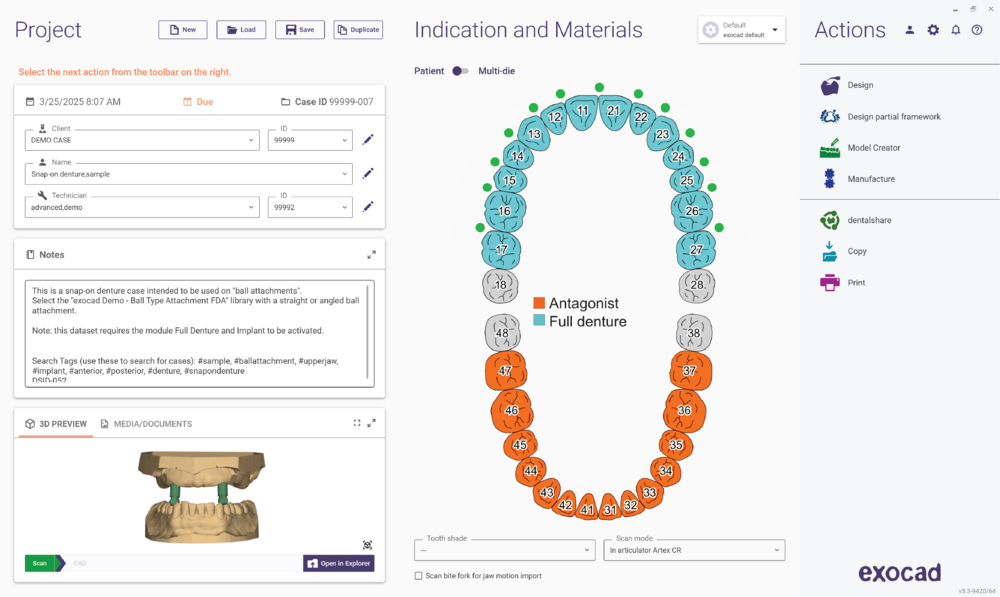Click the orange Antagonist legend swatch
1000x597 pixels.
click(539, 303)
